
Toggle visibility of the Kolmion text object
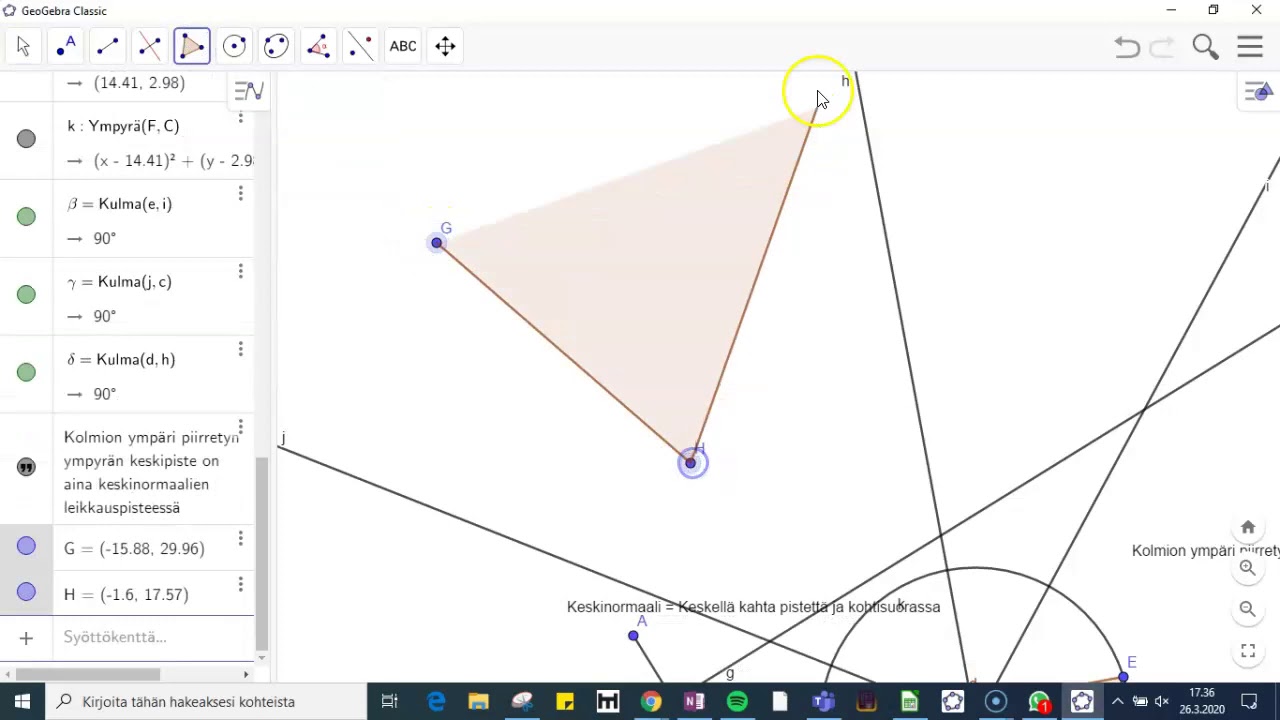pos(26,467)
